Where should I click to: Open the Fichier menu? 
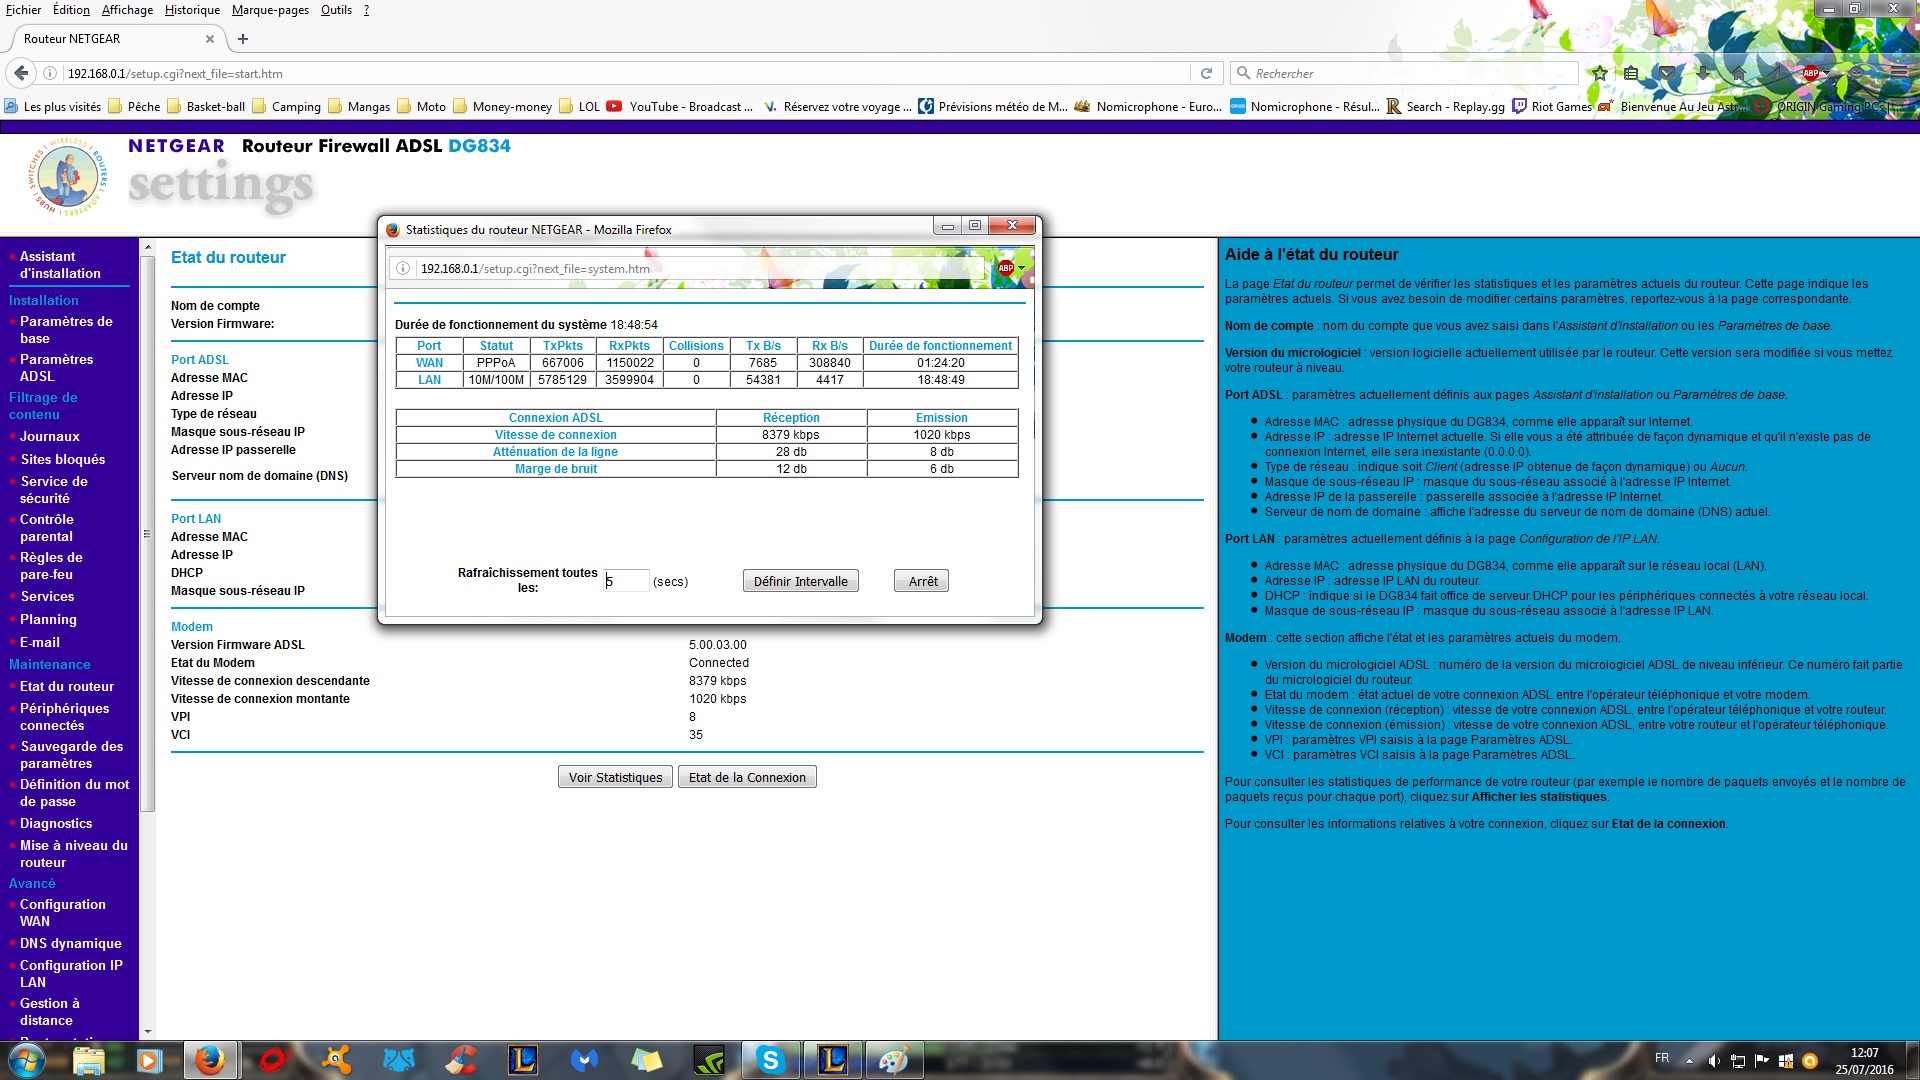[23, 10]
